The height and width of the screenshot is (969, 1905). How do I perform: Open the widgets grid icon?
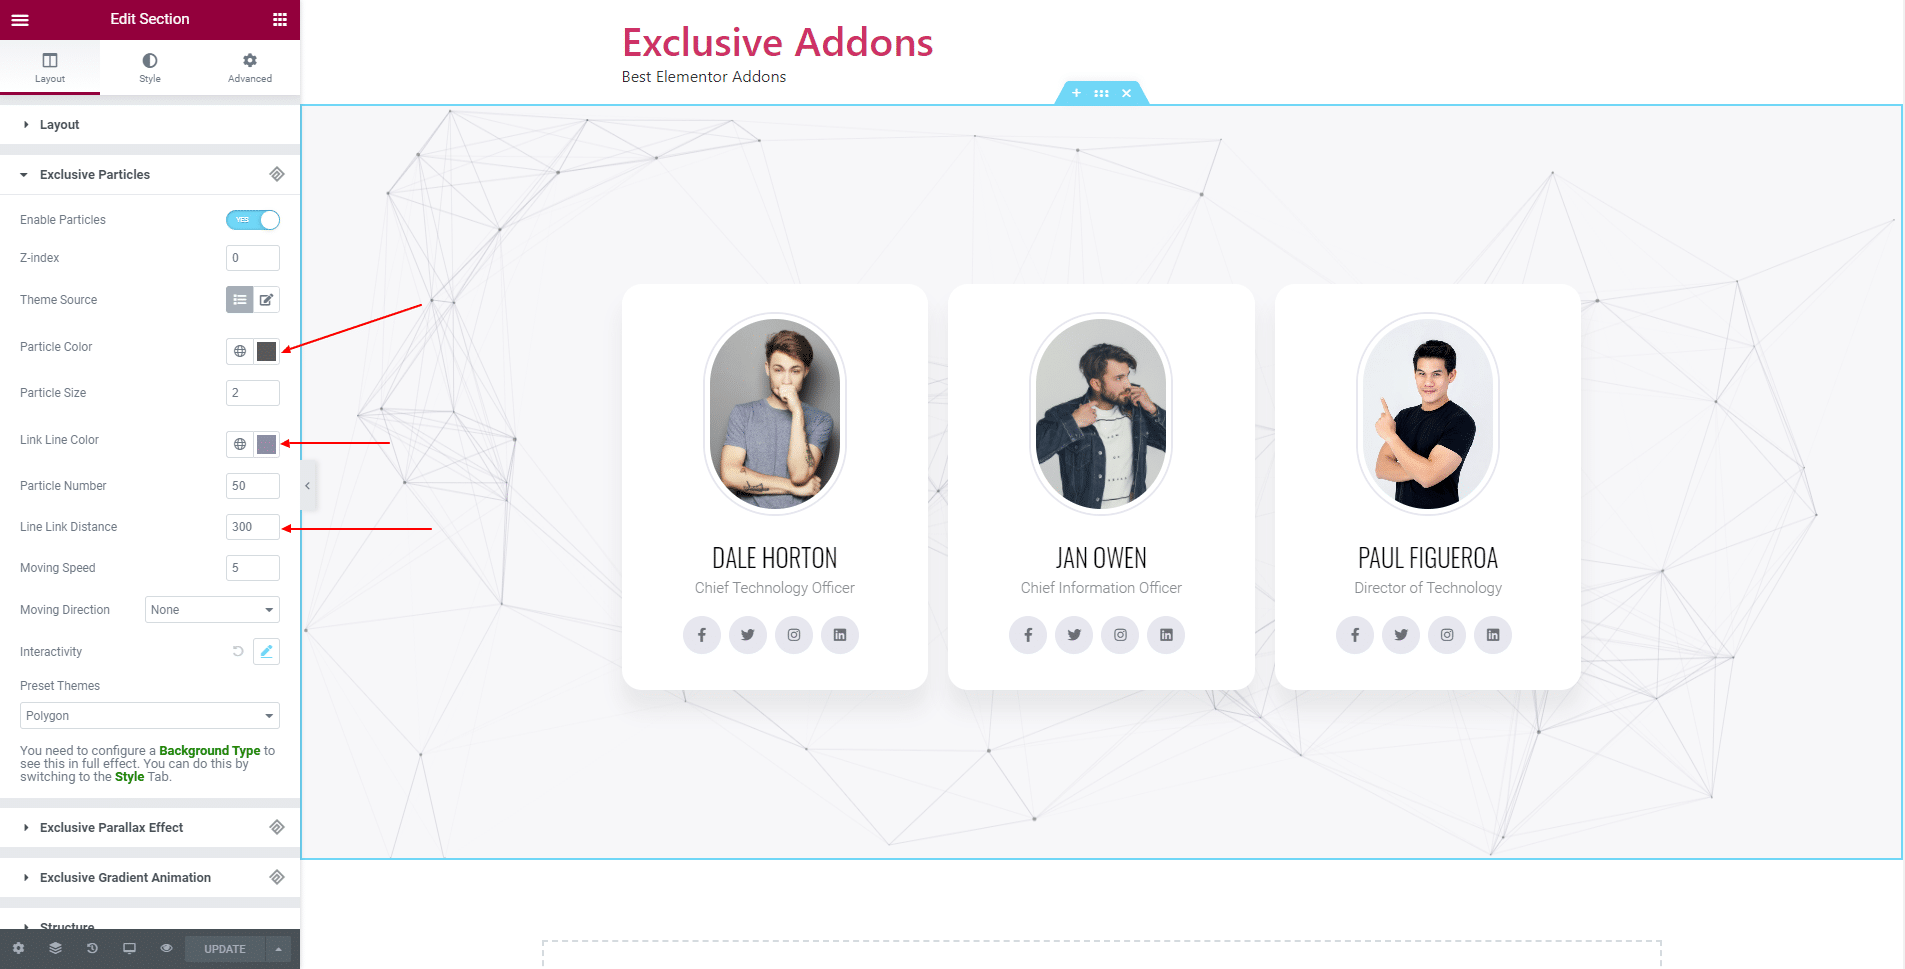click(280, 19)
